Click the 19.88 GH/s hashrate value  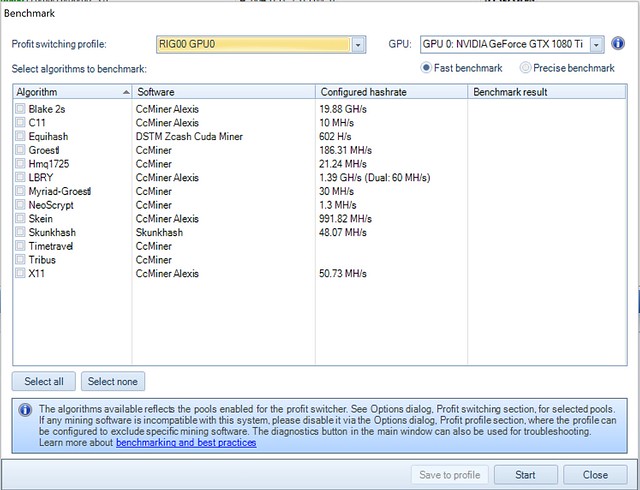pos(343,109)
